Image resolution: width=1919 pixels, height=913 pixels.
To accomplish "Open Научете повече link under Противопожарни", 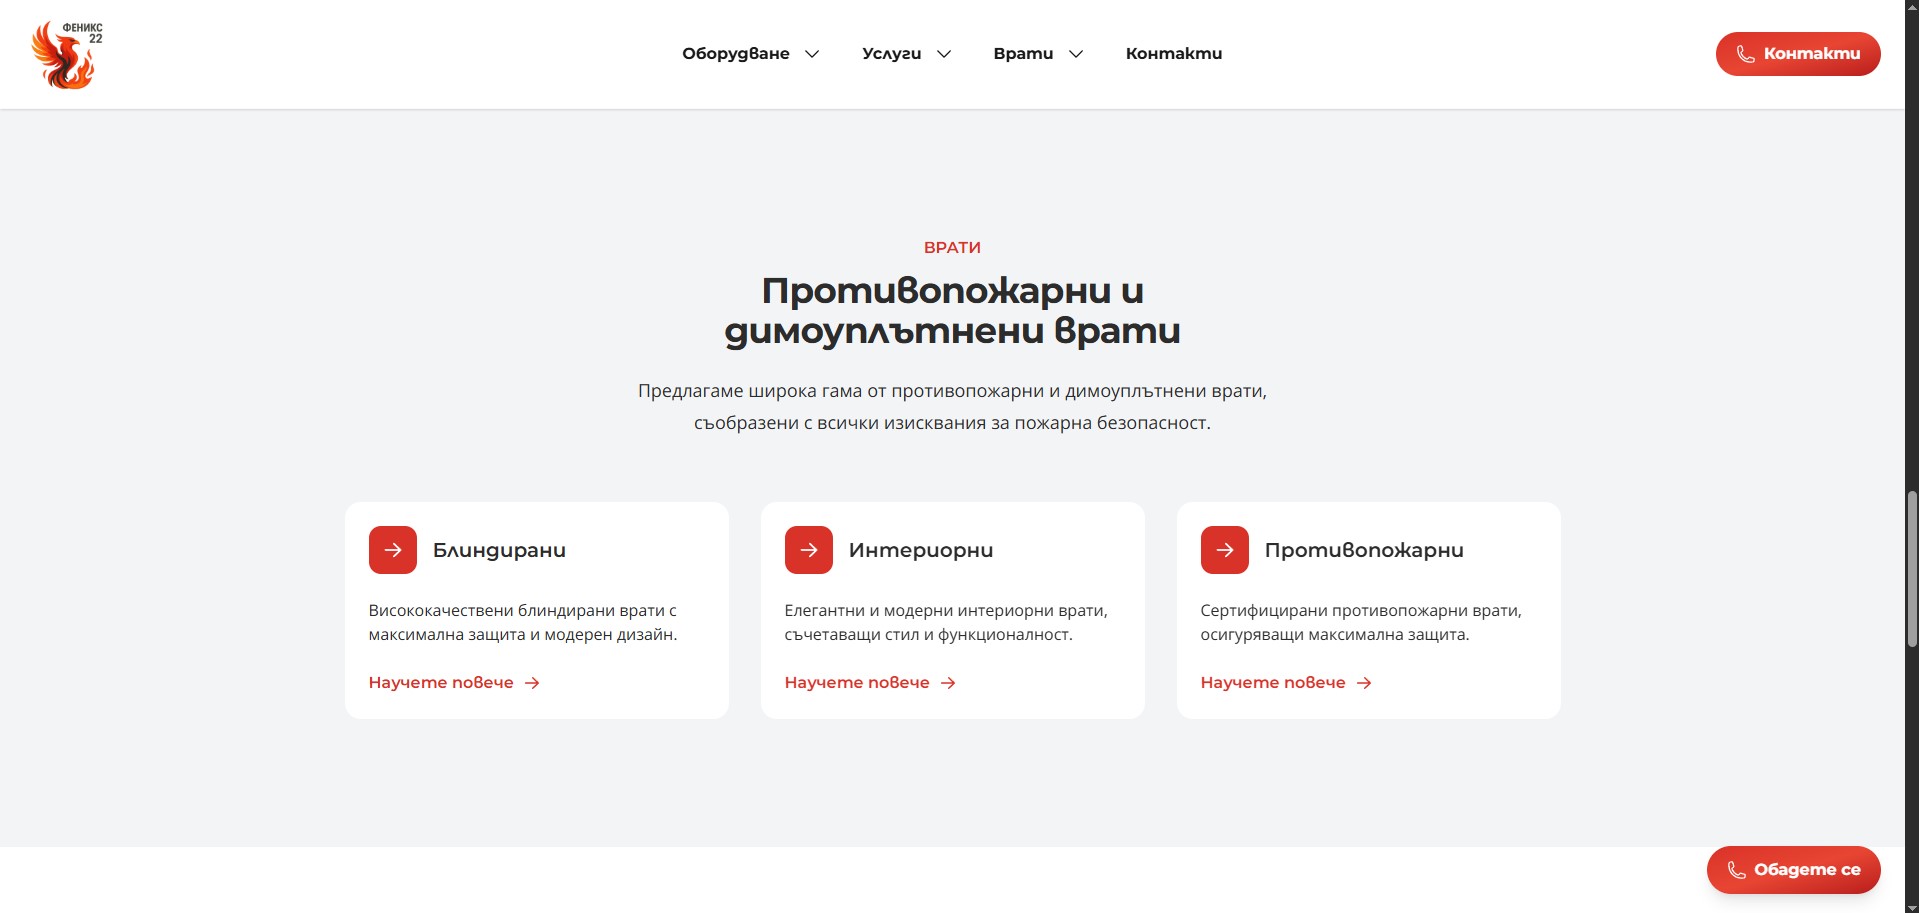I will [1273, 682].
